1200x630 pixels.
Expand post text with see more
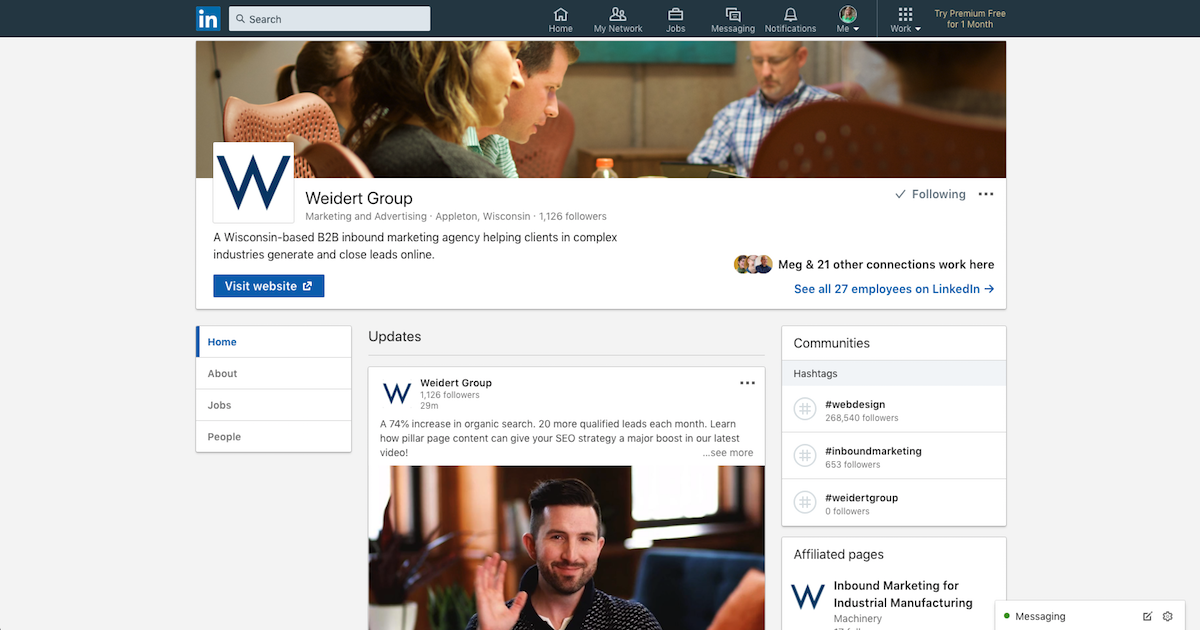point(728,453)
